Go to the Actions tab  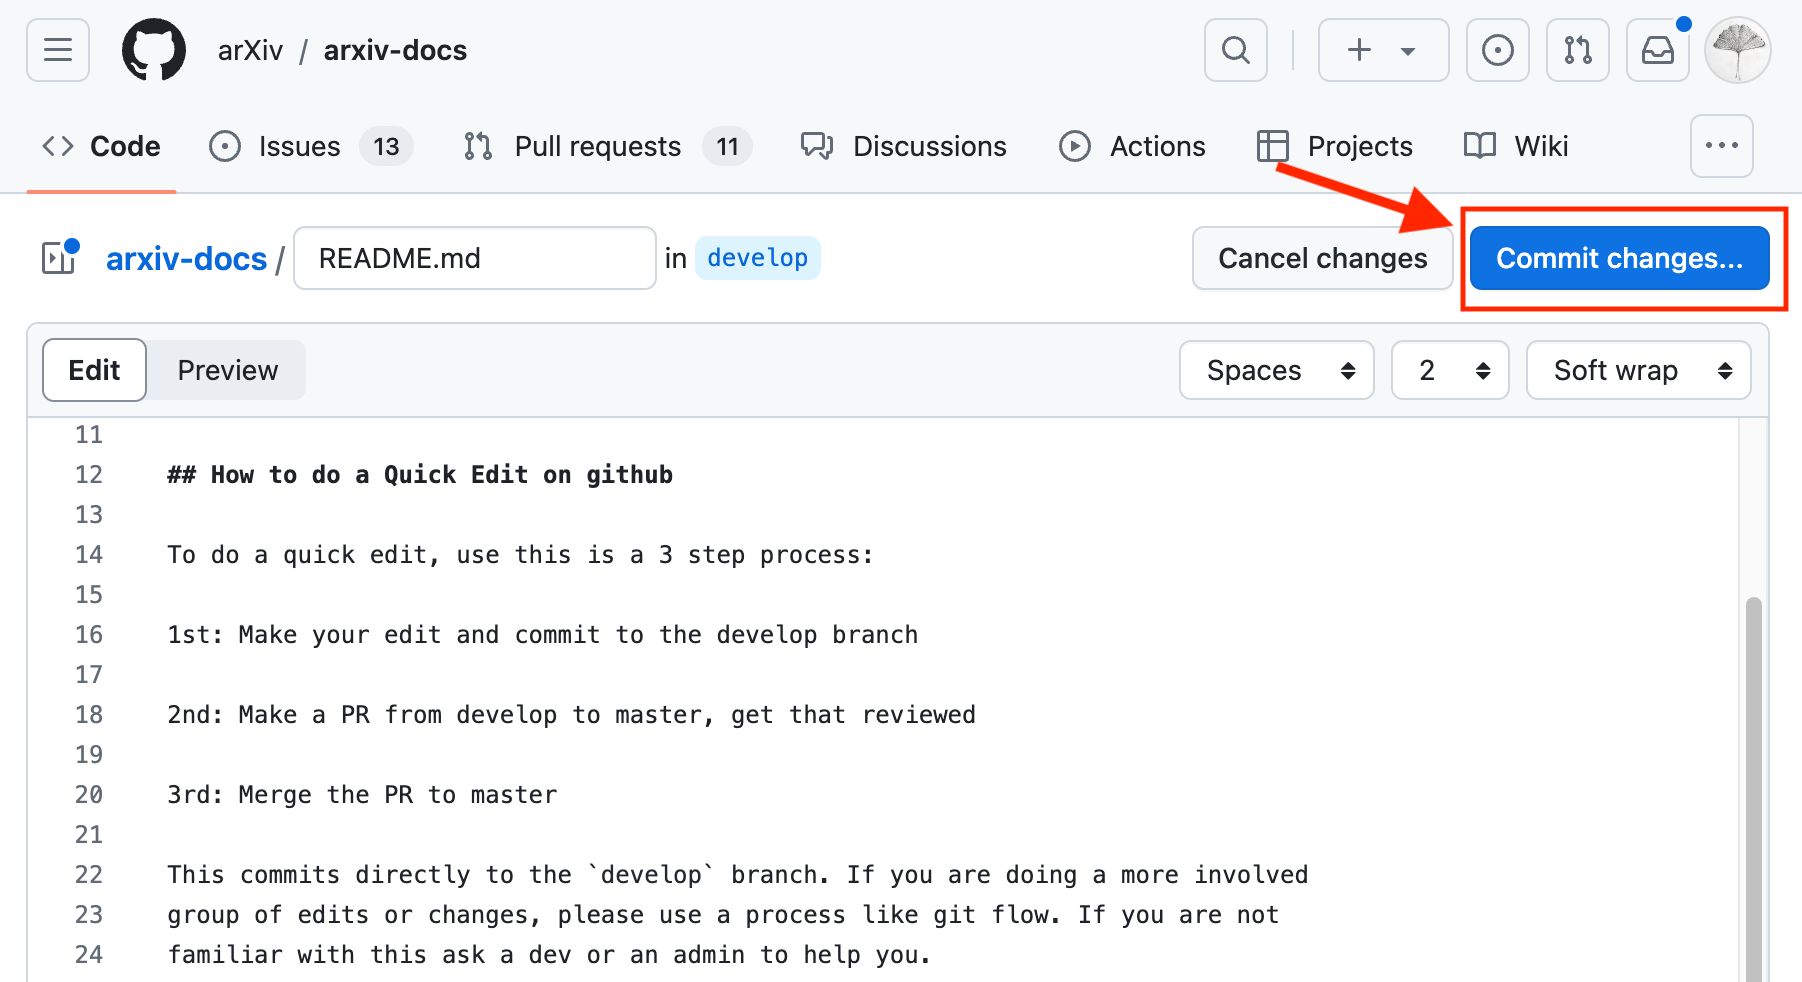(x=1133, y=146)
